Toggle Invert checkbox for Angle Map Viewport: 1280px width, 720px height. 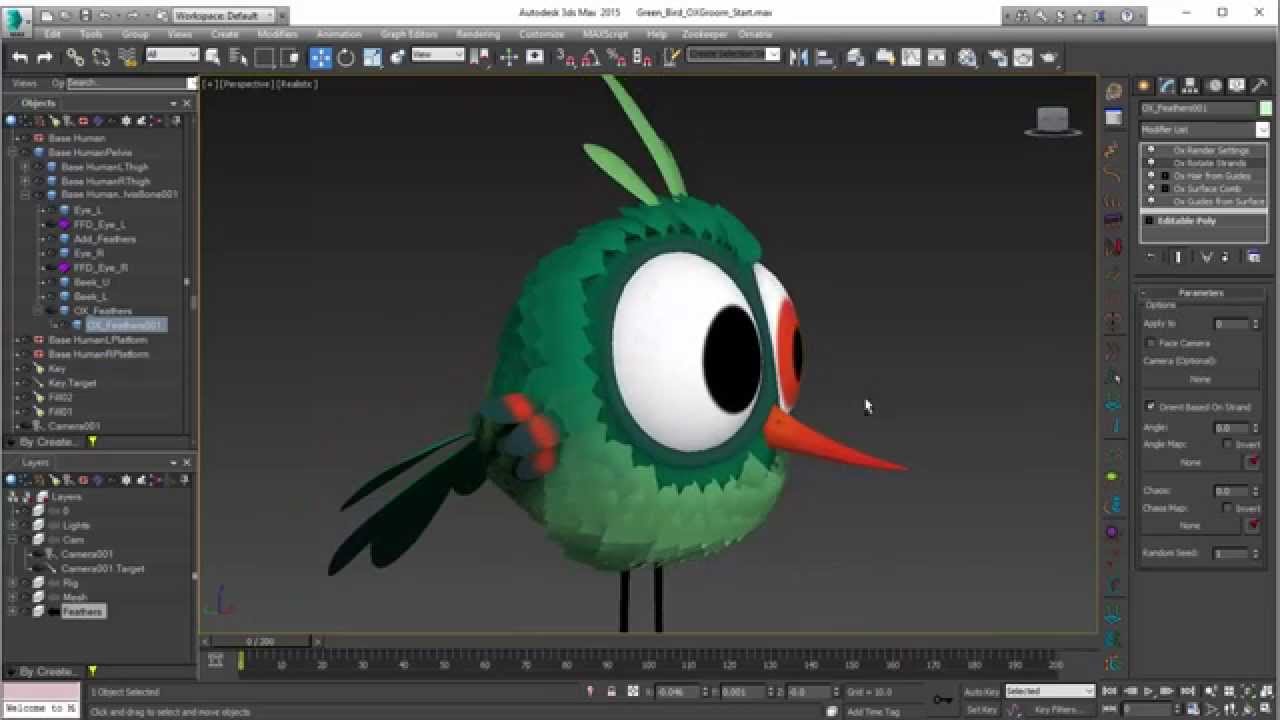[1227, 444]
